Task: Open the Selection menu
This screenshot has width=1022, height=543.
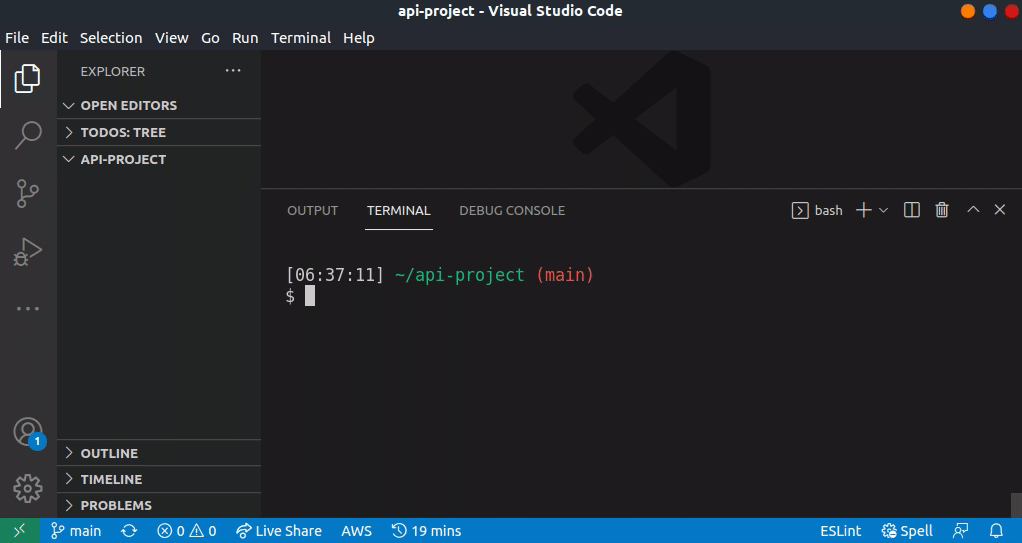Action: 111,38
